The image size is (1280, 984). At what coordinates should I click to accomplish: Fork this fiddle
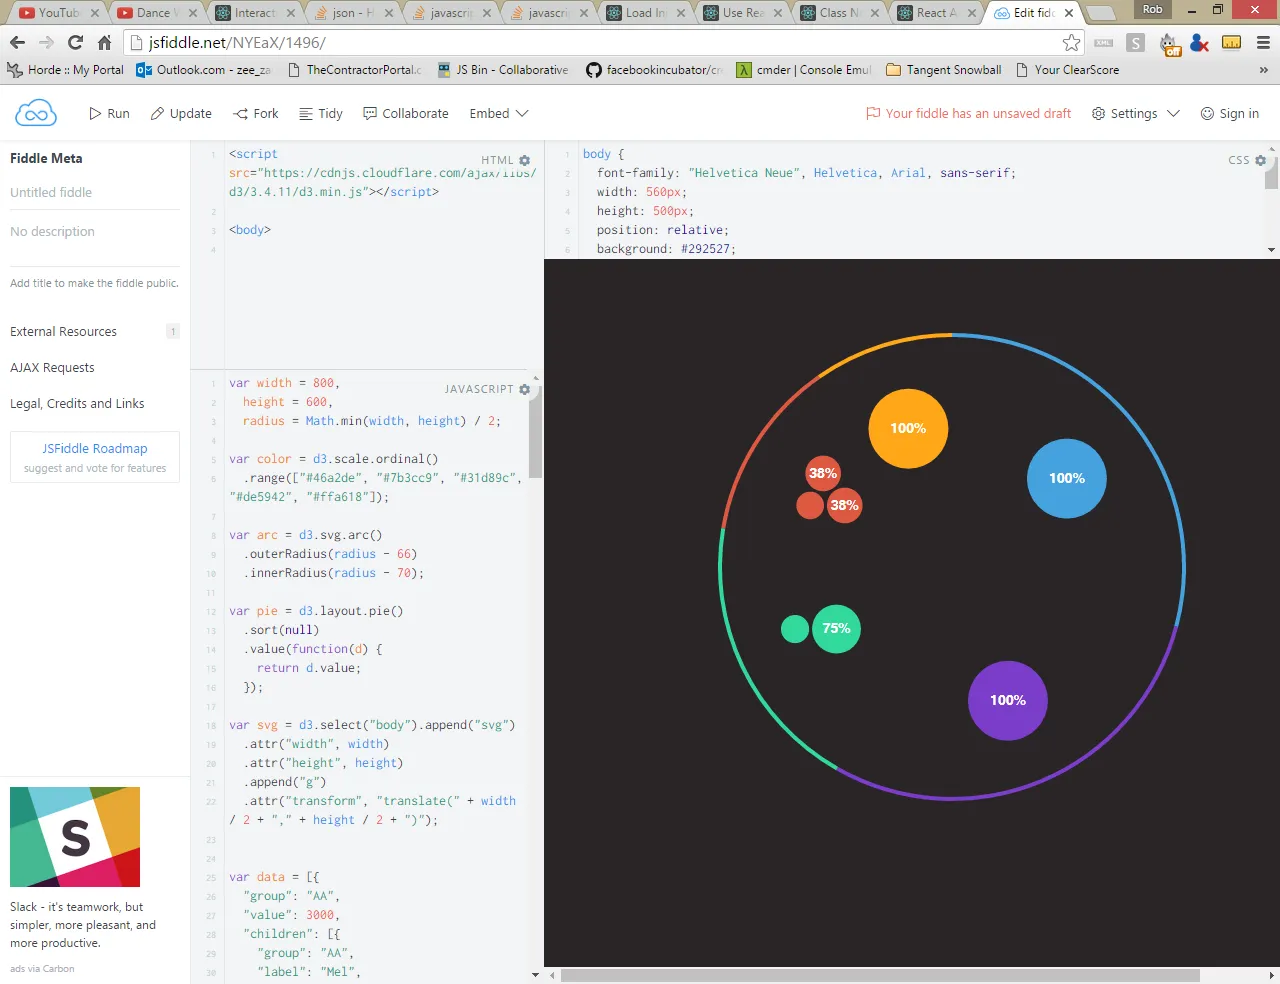256,113
